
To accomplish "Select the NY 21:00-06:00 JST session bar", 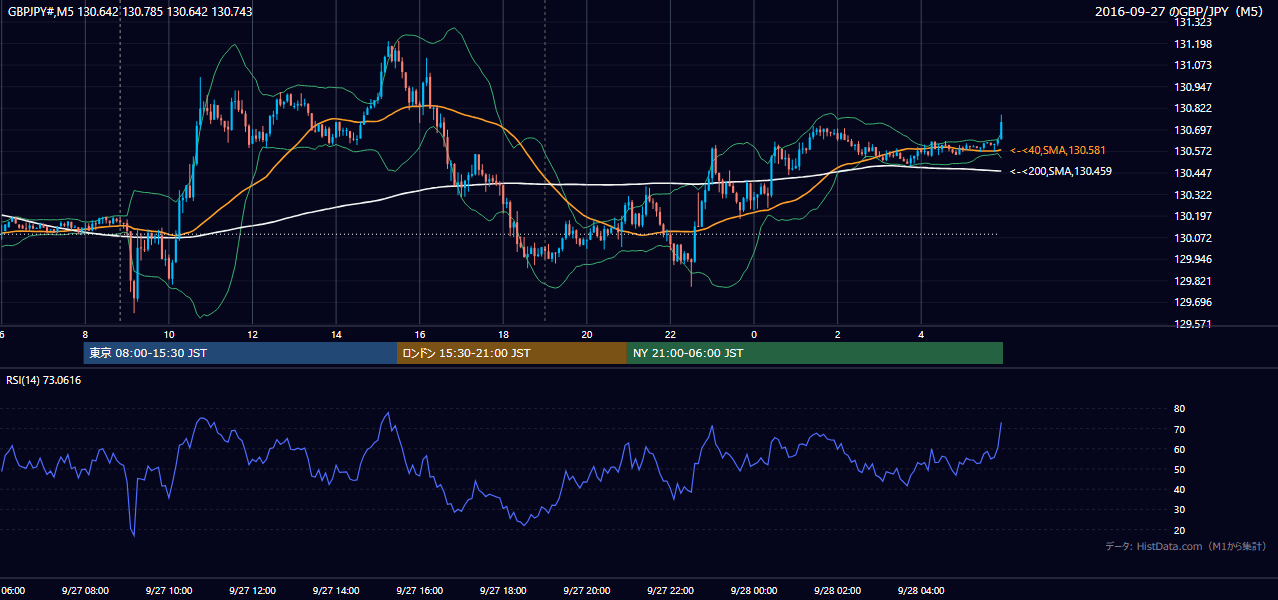I will 815,353.
